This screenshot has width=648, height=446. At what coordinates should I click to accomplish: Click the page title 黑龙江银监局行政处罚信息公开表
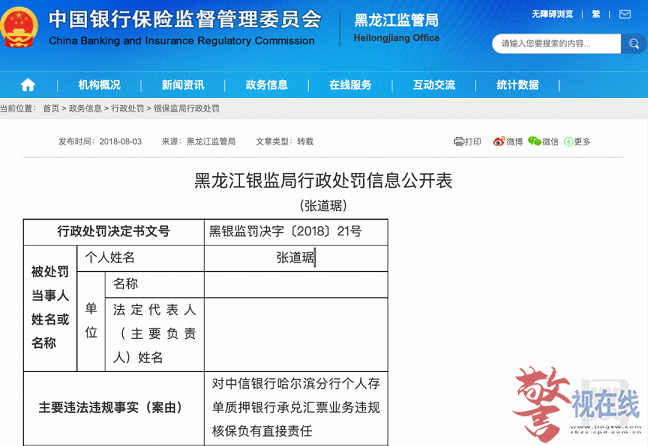[x=324, y=181]
